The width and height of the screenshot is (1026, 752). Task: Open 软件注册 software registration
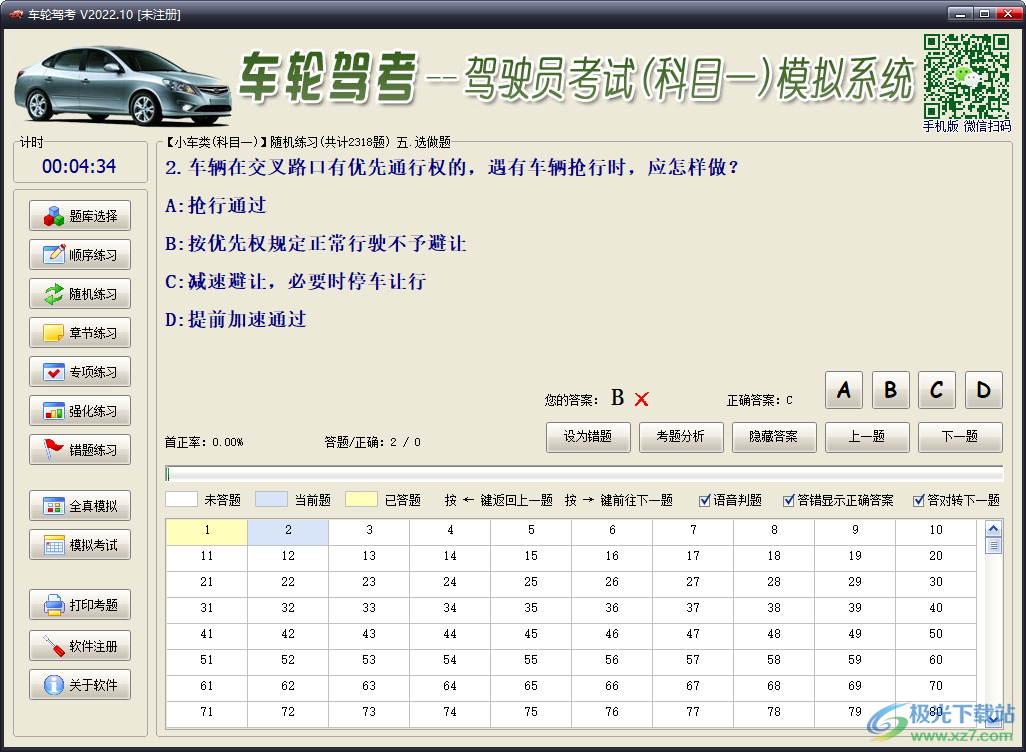[80, 646]
